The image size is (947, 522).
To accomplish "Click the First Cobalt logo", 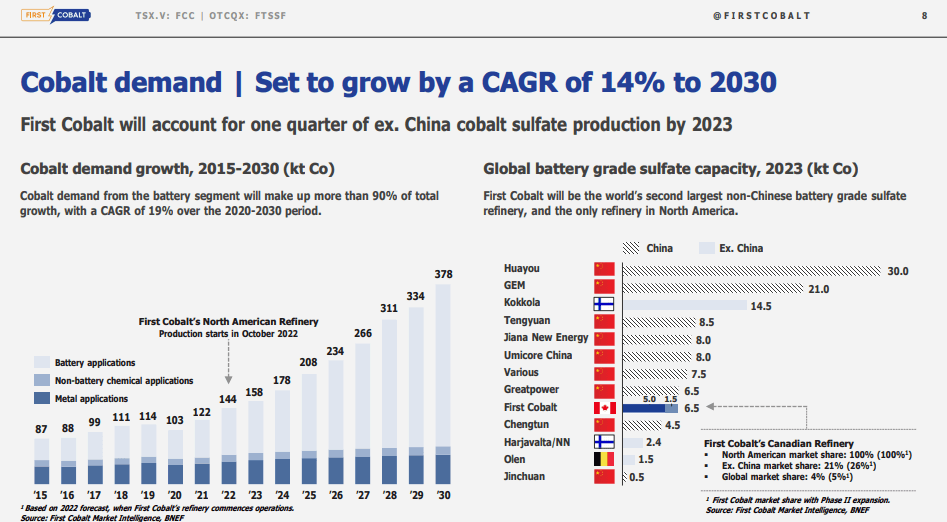I will pyautogui.click(x=56, y=15).
